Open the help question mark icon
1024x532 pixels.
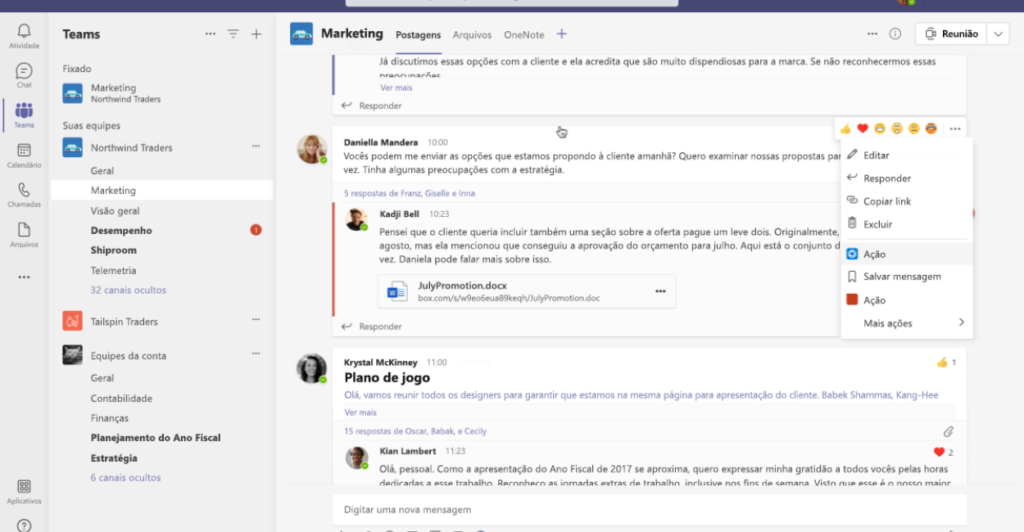(x=24, y=525)
